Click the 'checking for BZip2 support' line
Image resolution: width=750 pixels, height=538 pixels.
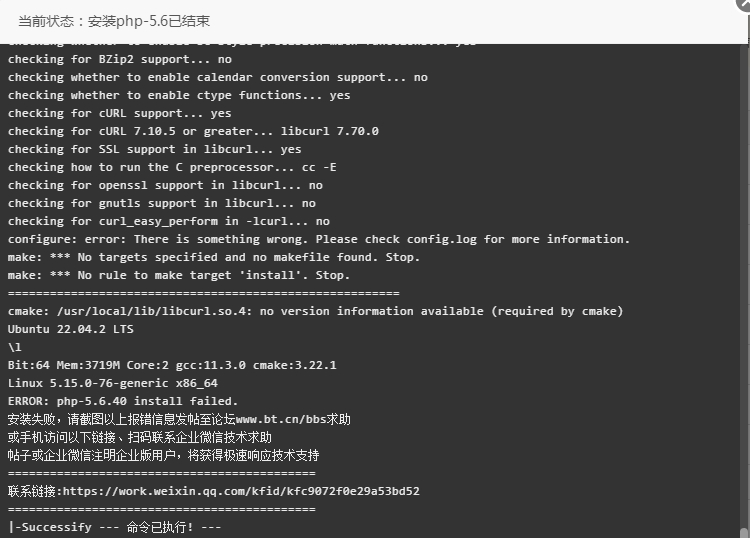click(x=120, y=59)
